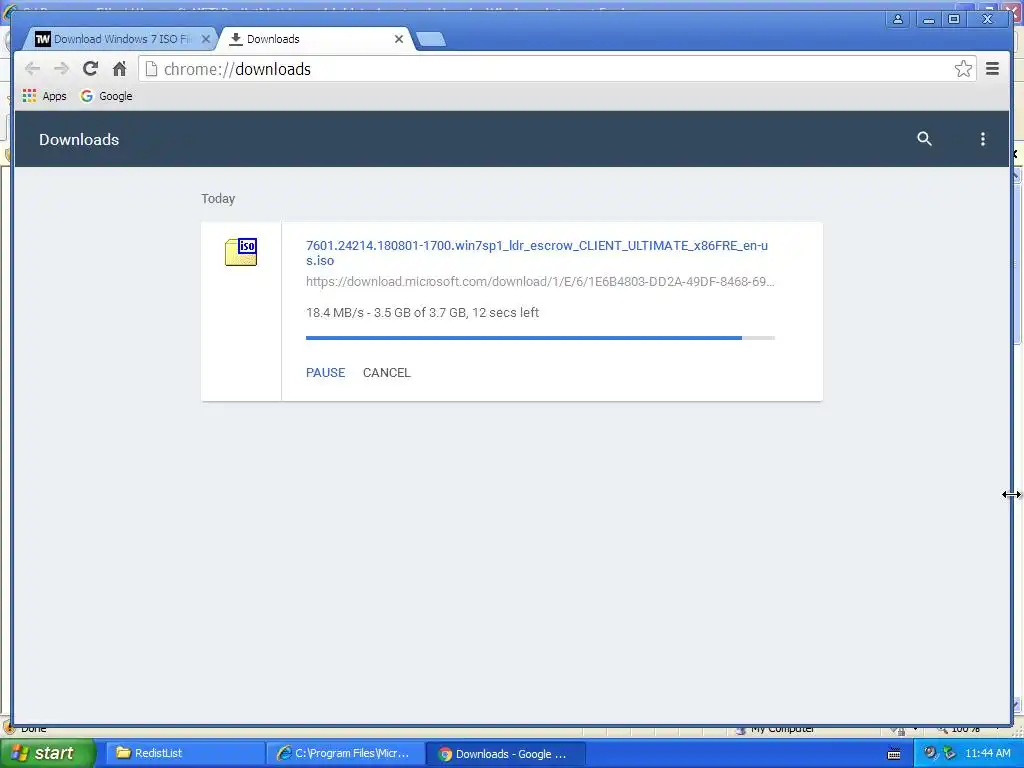Click the chrome://downloads address bar
Viewport: 1024px width, 768px height.
[557, 69]
